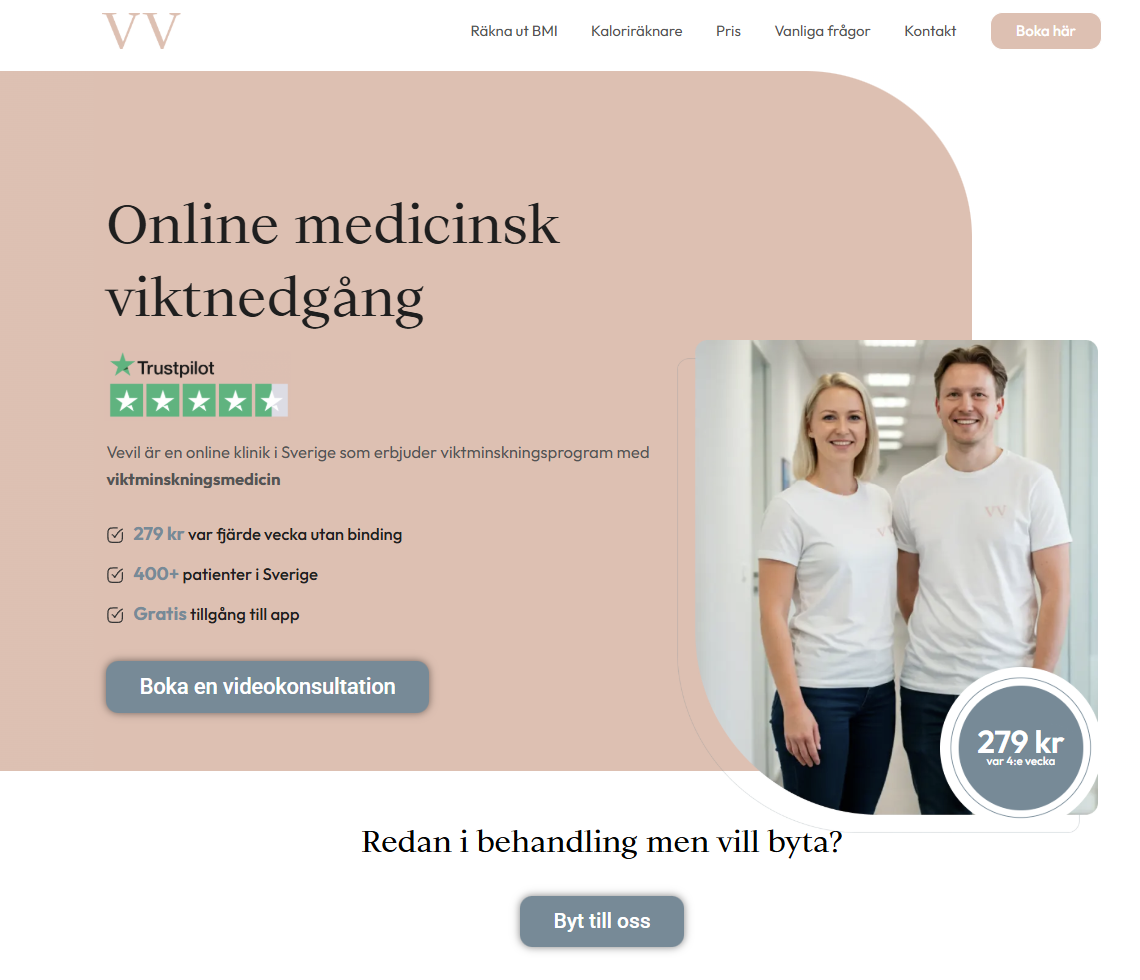1140x980 pixels.
Task: Click the half-filled fifth Trustpilot star
Action: (x=272, y=401)
